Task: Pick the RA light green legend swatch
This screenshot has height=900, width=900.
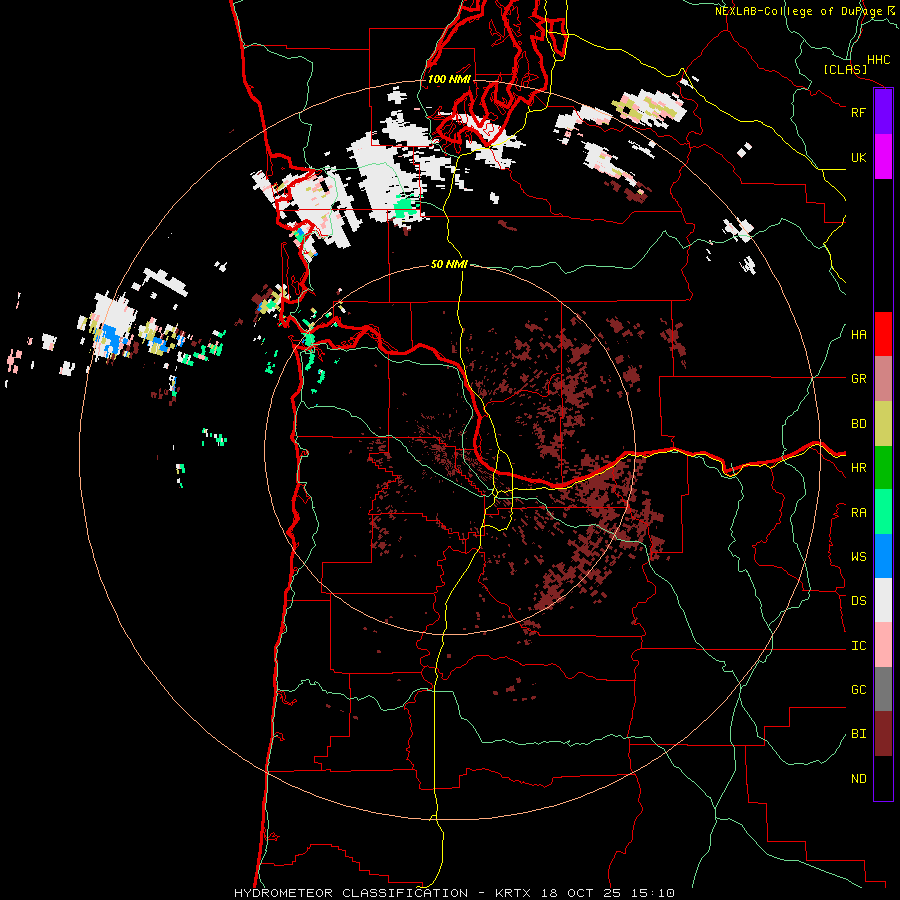Action: tap(883, 512)
